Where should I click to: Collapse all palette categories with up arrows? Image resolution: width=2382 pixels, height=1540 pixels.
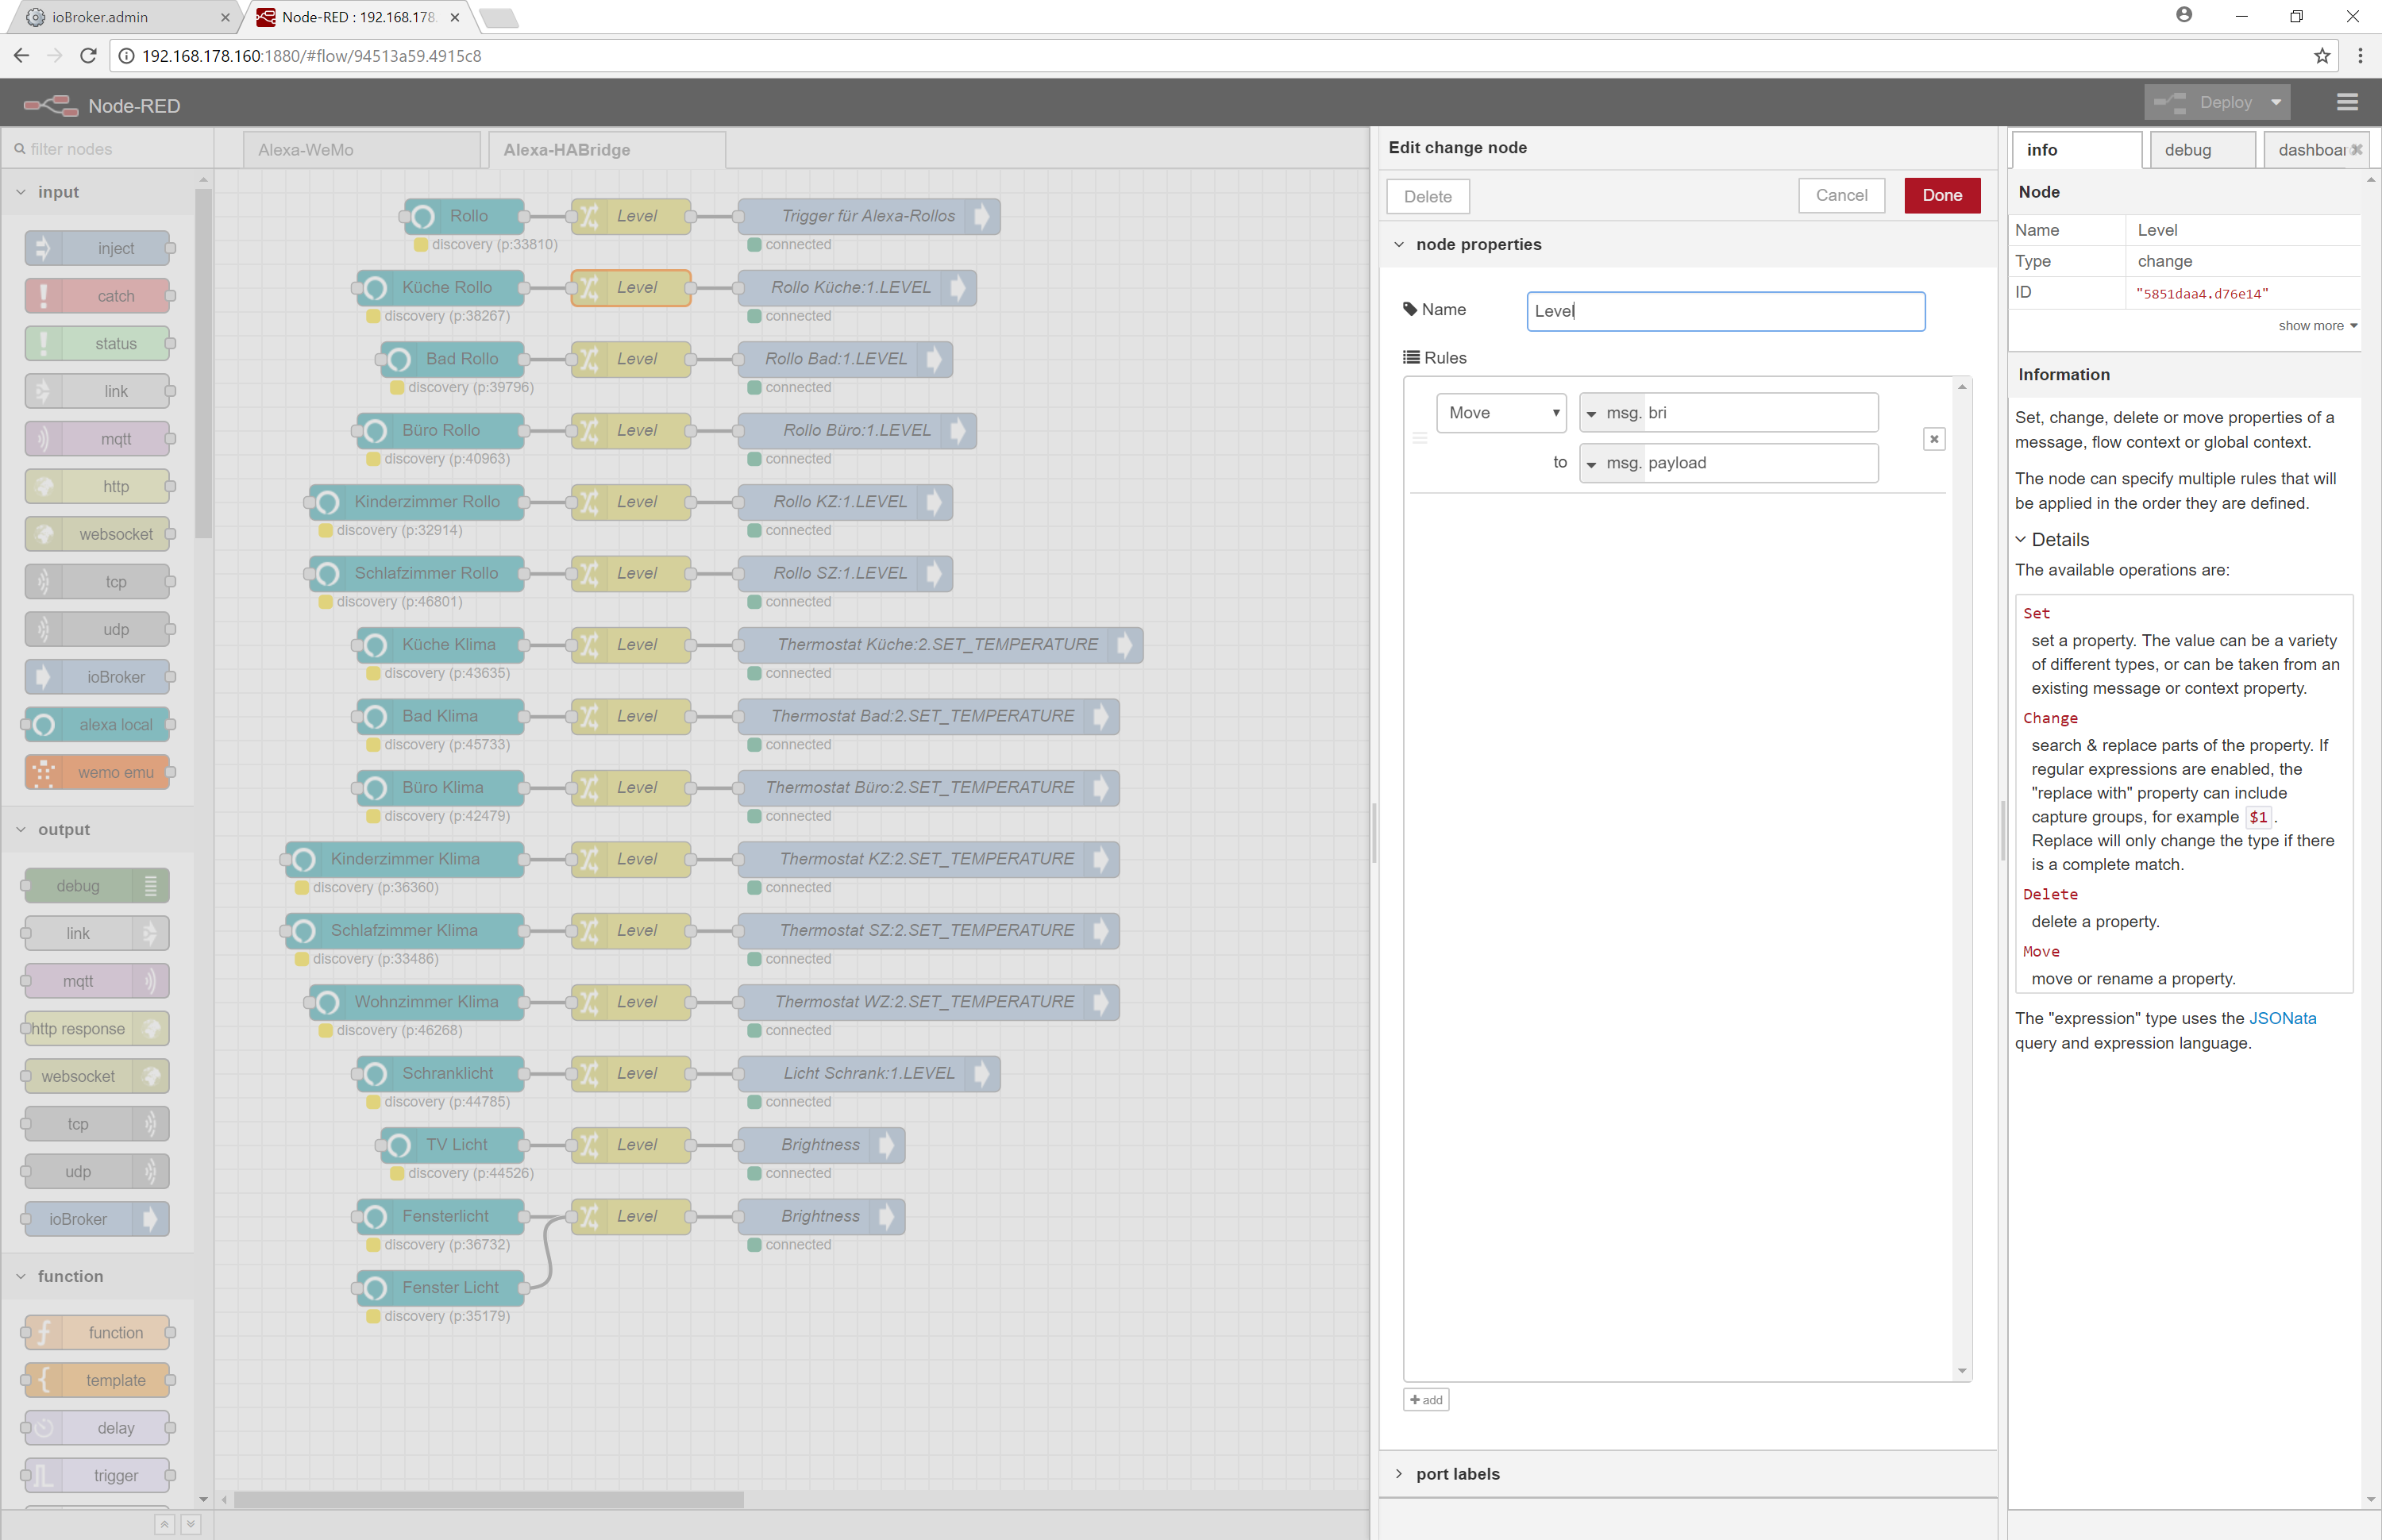(165, 1525)
